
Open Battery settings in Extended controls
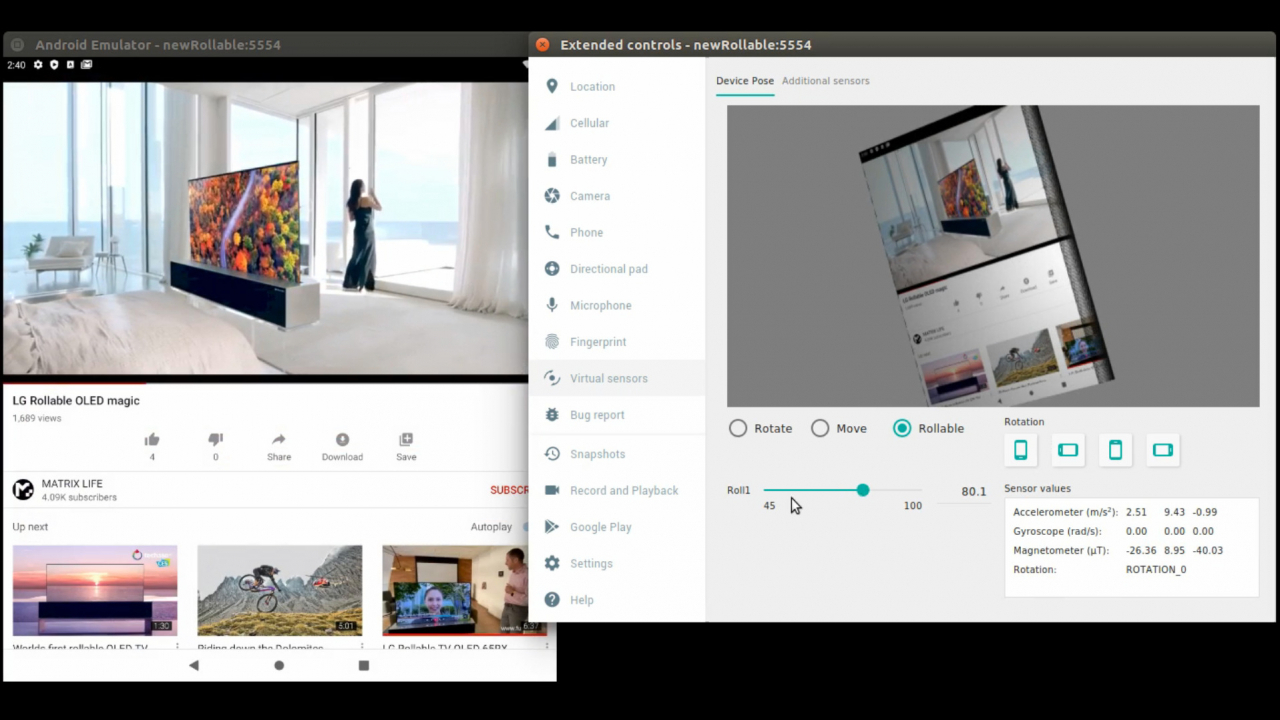pyautogui.click(x=617, y=160)
